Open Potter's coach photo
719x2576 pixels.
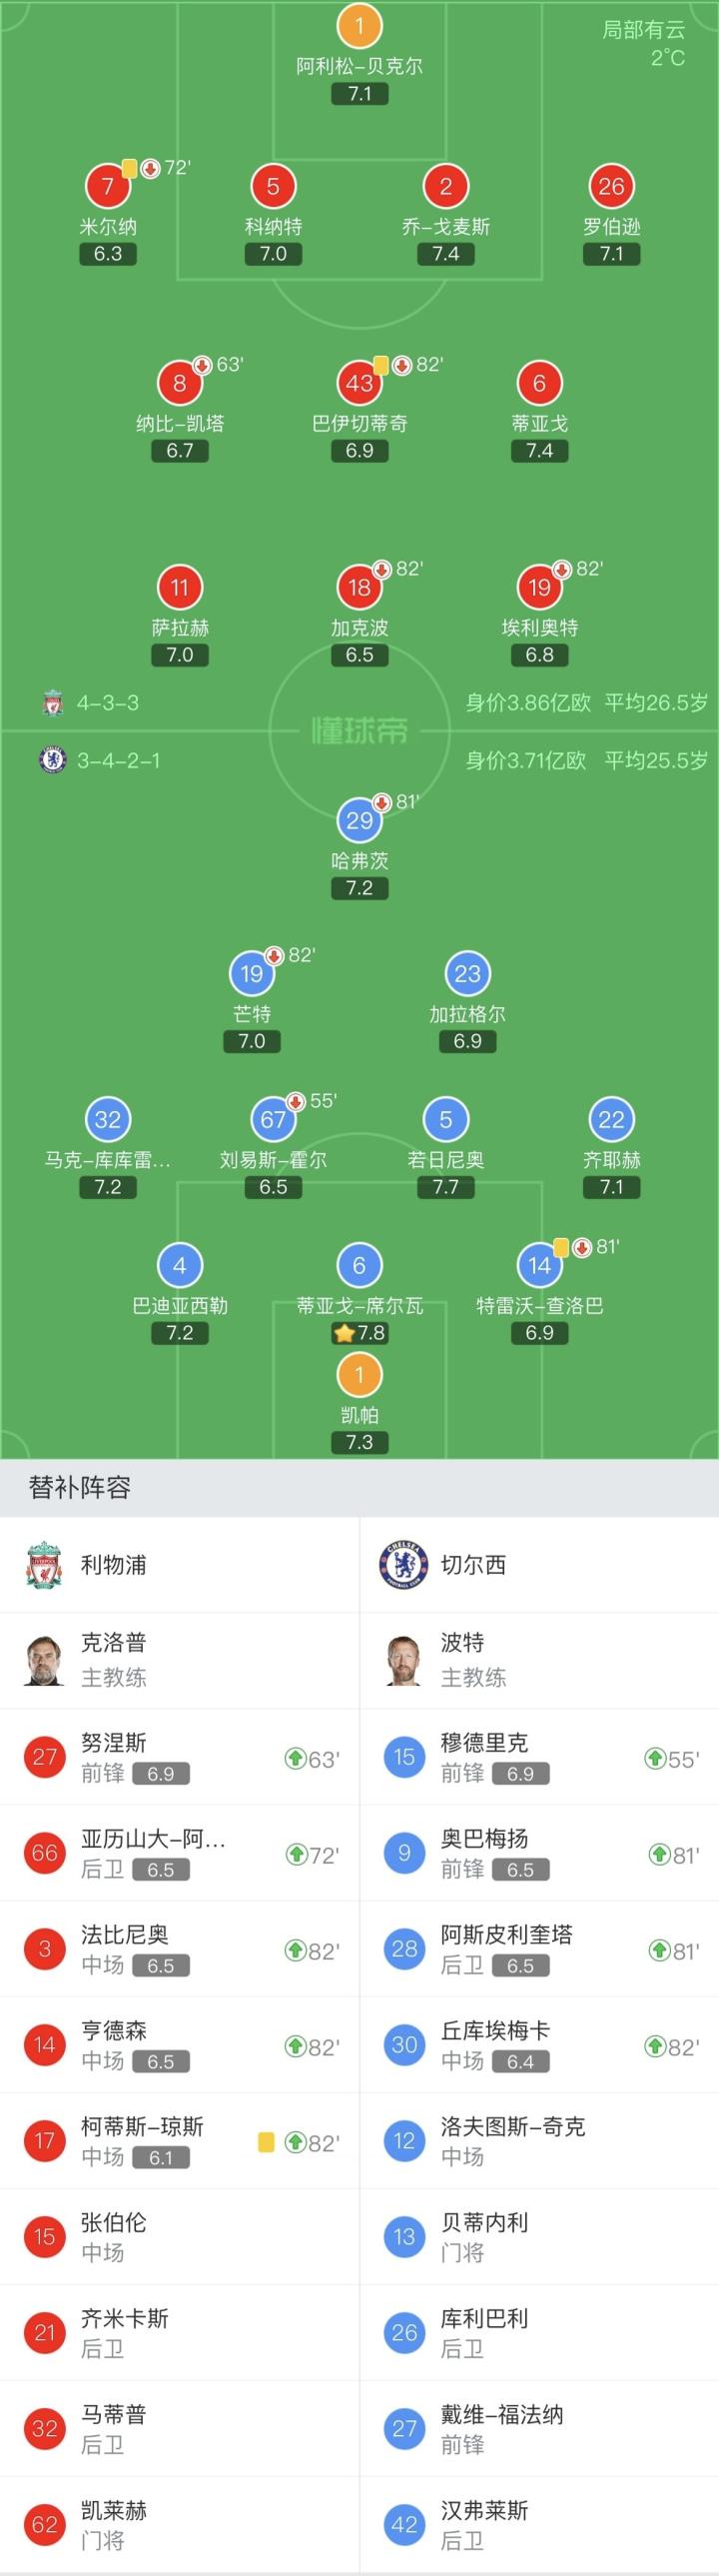(x=404, y=1660)
